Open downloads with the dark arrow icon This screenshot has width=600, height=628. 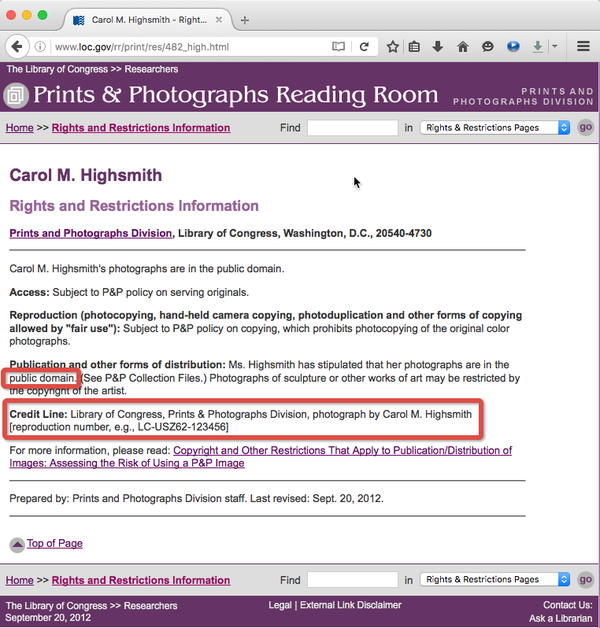point(438,46)
